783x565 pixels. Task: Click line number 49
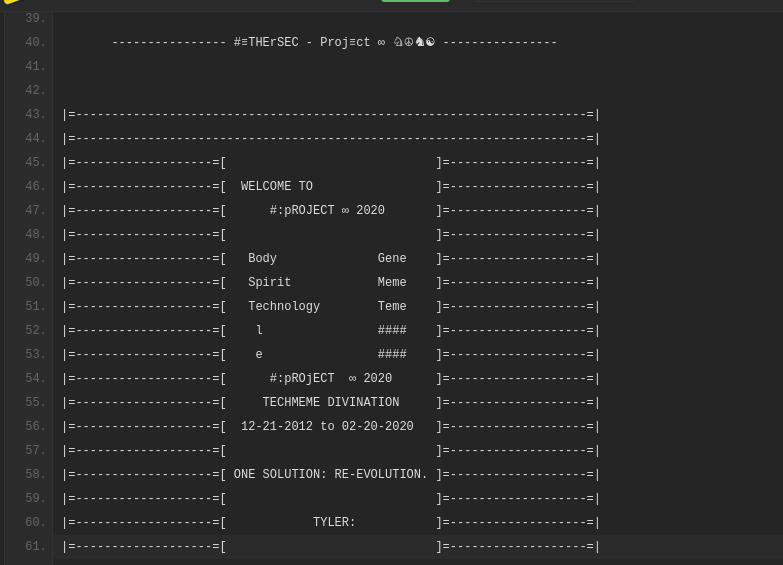coord(35,258)
